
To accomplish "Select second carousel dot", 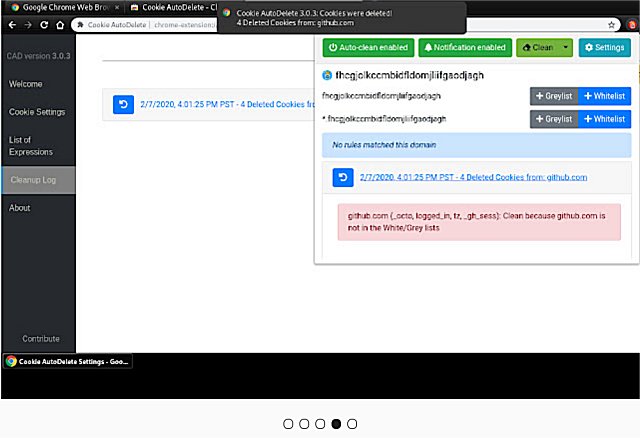I will point(304,424).
